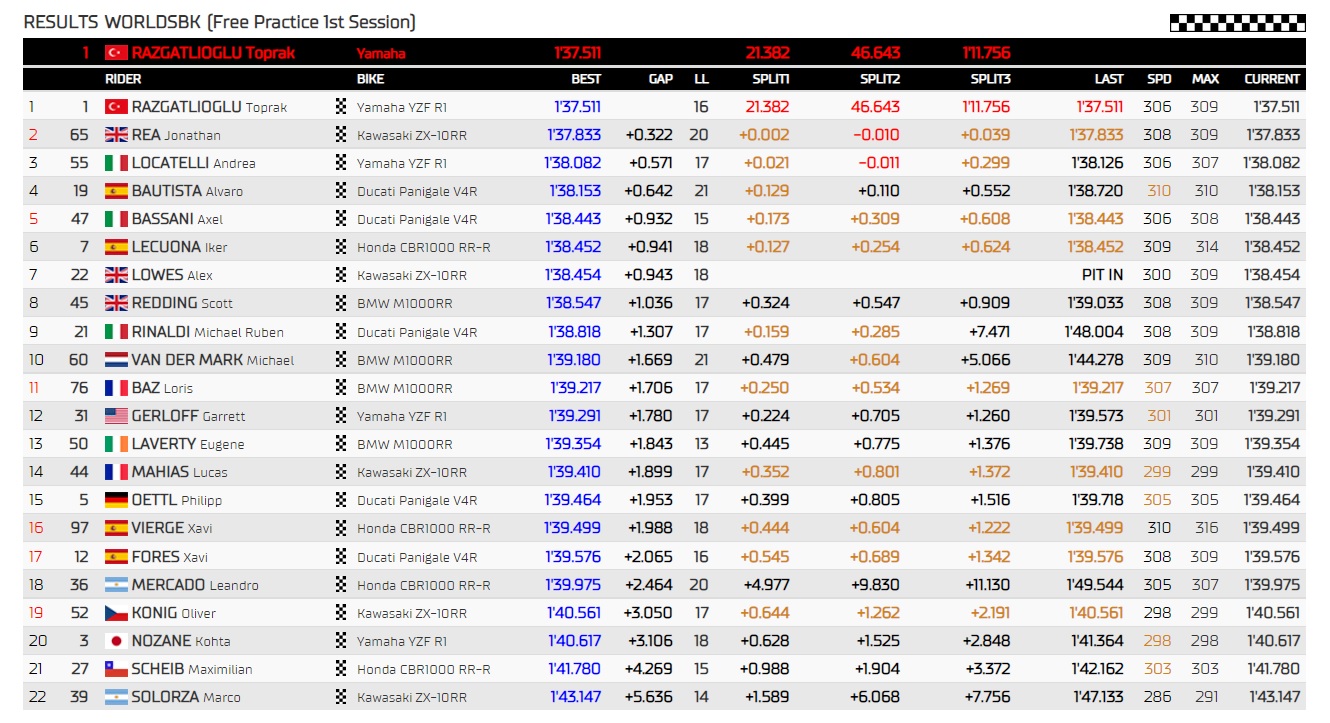The image size is (1330, 723).
Task: Select rider name RINALDI Michael Ruben
Action: 208,331
